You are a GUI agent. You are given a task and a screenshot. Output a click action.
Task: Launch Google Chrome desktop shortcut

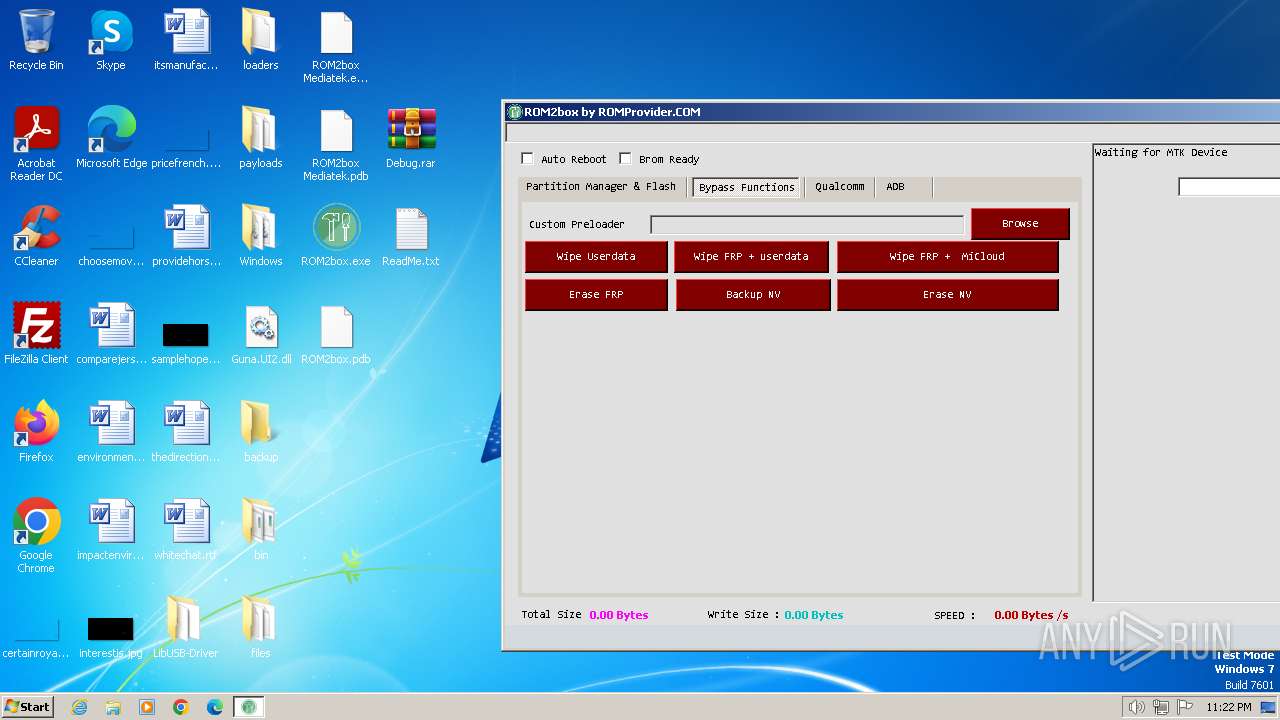pyautogui.click(x=36, y=536)
